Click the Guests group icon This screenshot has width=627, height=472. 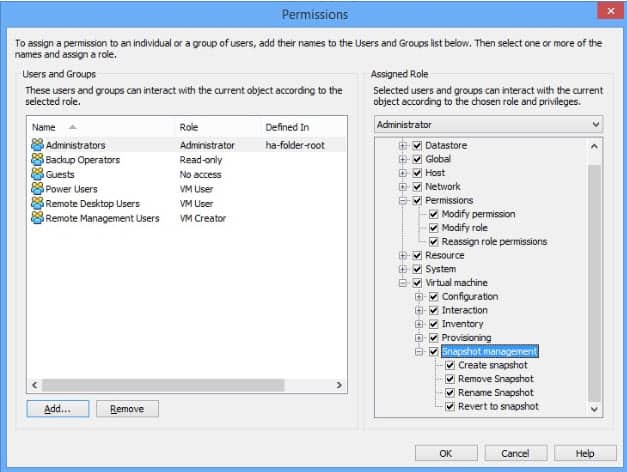point(37,174)
